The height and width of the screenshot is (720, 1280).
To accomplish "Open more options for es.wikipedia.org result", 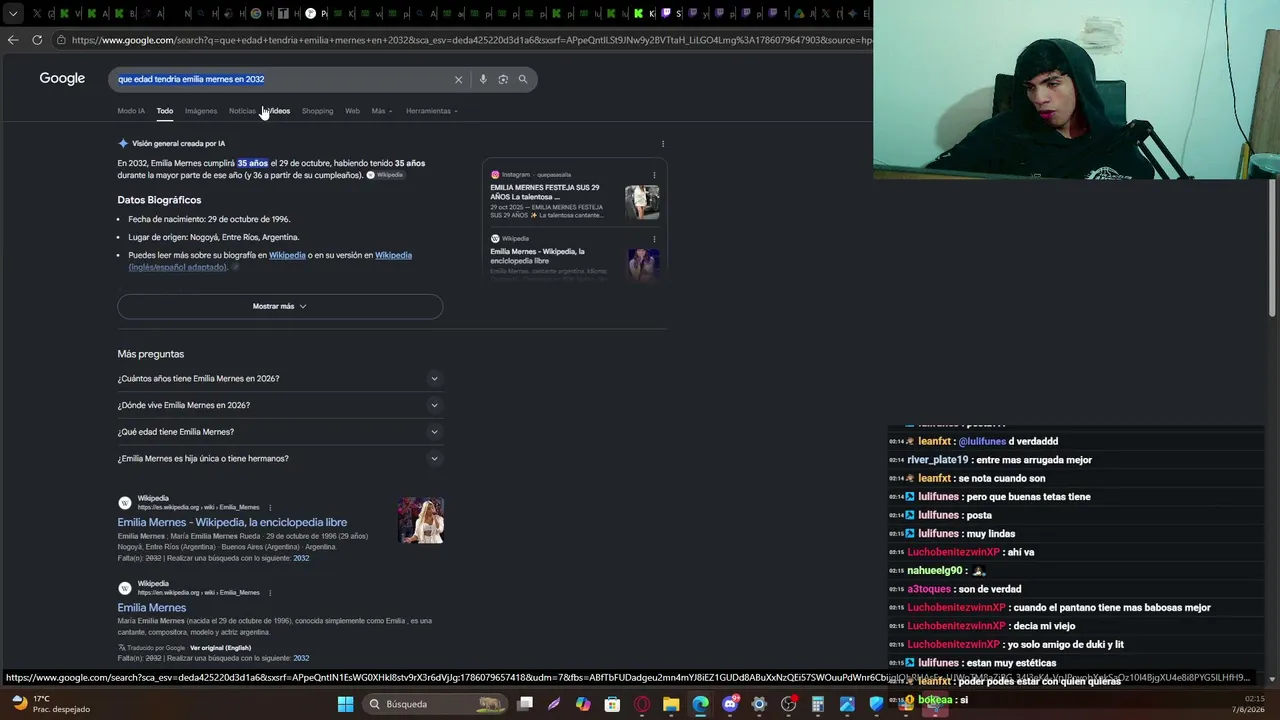I will [x=270, y=507].
